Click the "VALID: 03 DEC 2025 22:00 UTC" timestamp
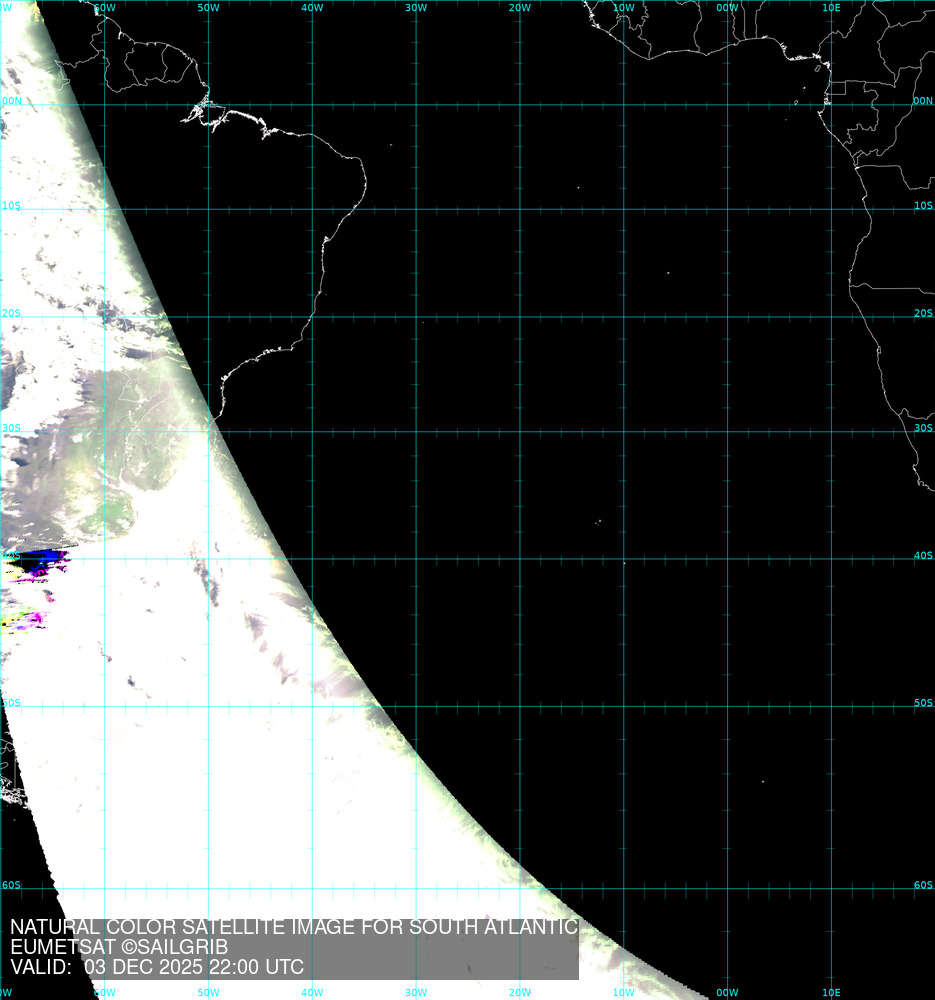The image size is (935, 1000). pos(157,967)
